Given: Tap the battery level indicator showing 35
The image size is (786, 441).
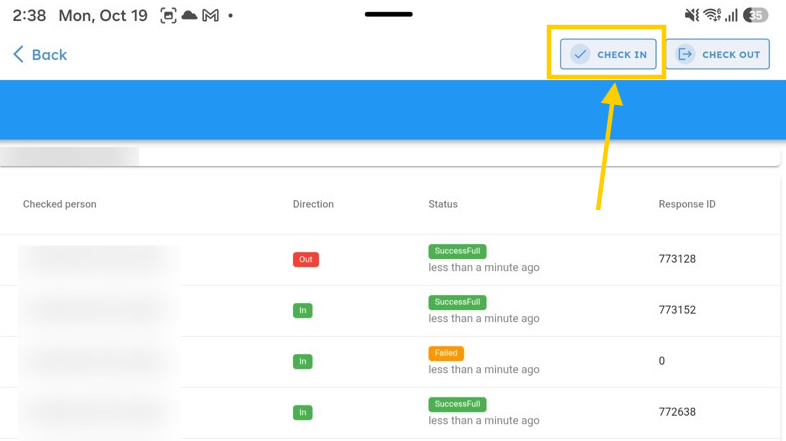Looking at the screenshot, I should [755, 16].
